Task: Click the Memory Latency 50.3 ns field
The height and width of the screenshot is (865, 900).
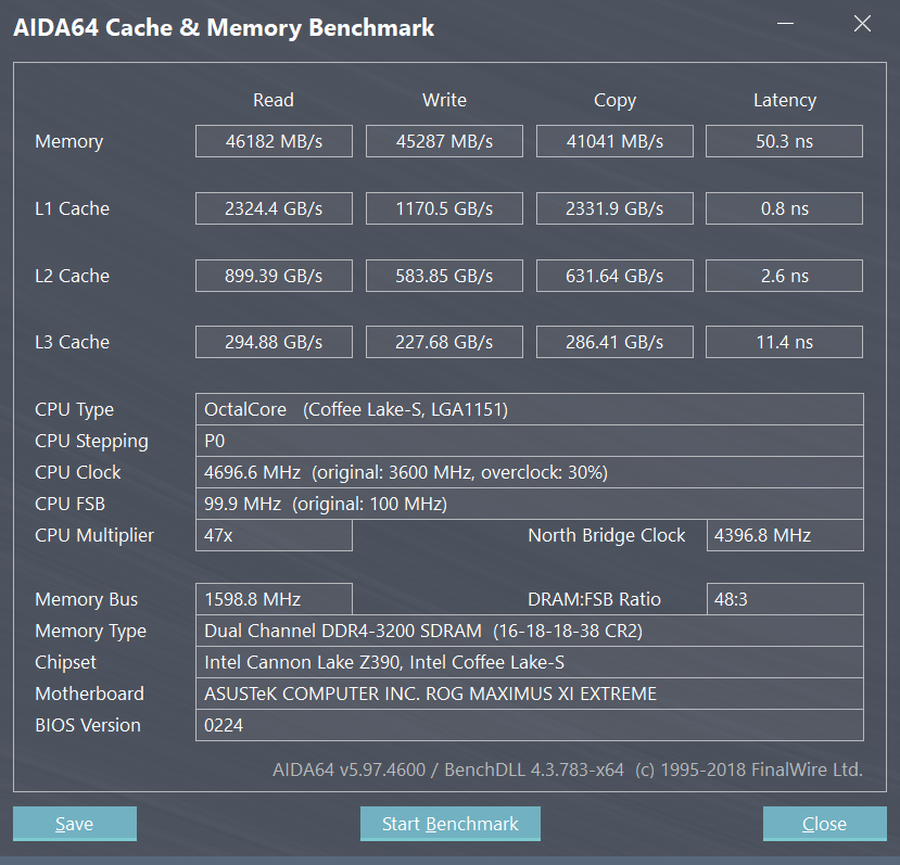Action: coord(784,141)
